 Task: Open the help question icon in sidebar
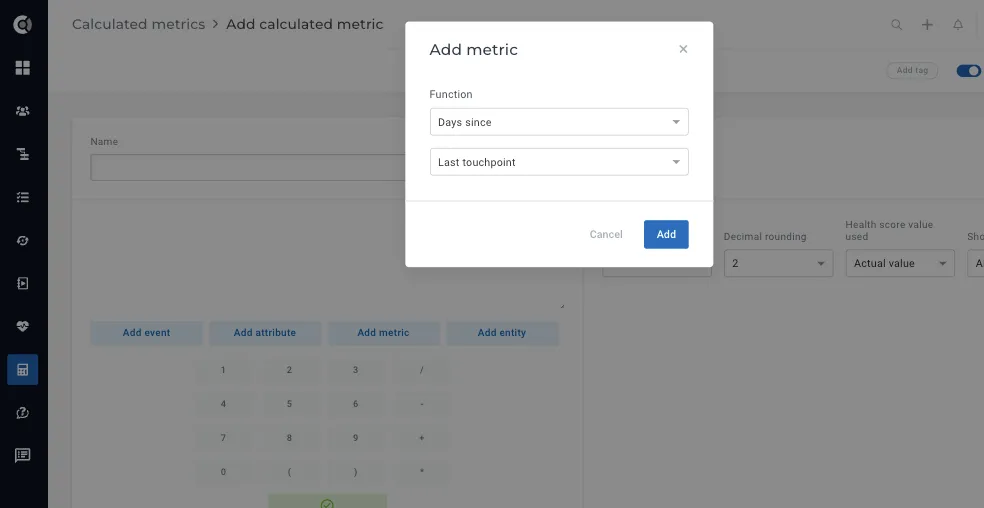click(23, 413)
